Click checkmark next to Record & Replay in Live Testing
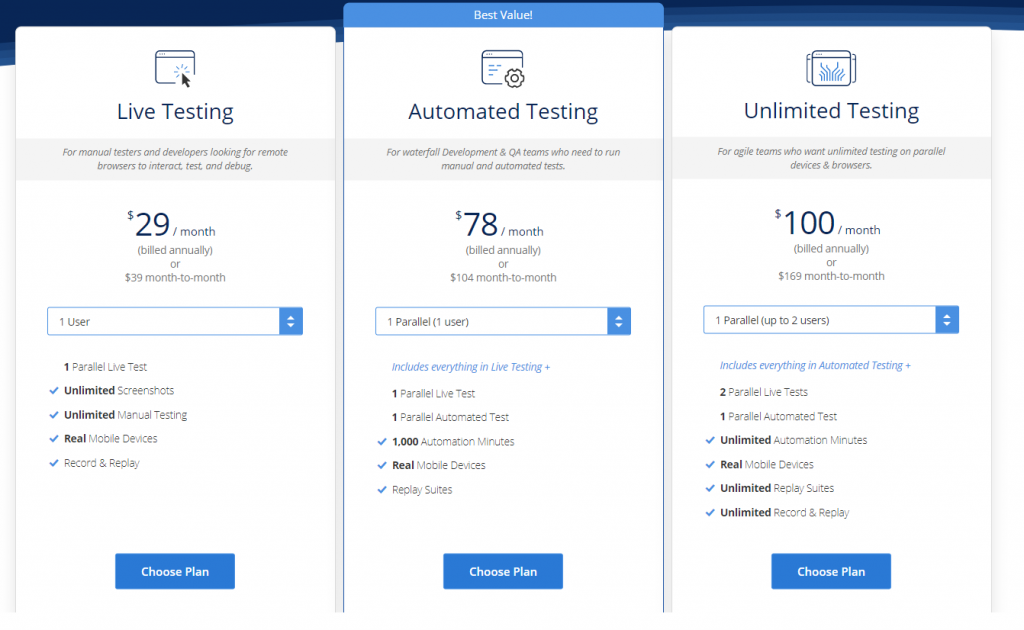 coord(54,463)
